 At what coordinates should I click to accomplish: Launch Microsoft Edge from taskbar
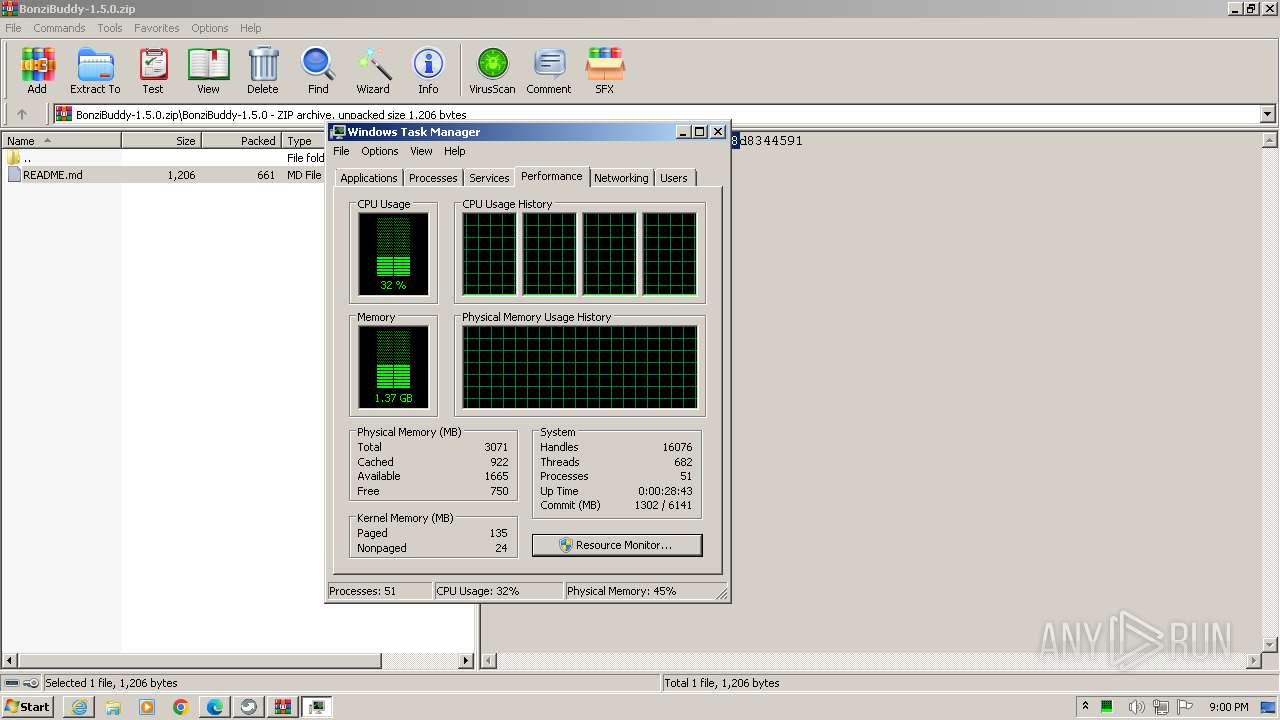click(x=215, y=707)
